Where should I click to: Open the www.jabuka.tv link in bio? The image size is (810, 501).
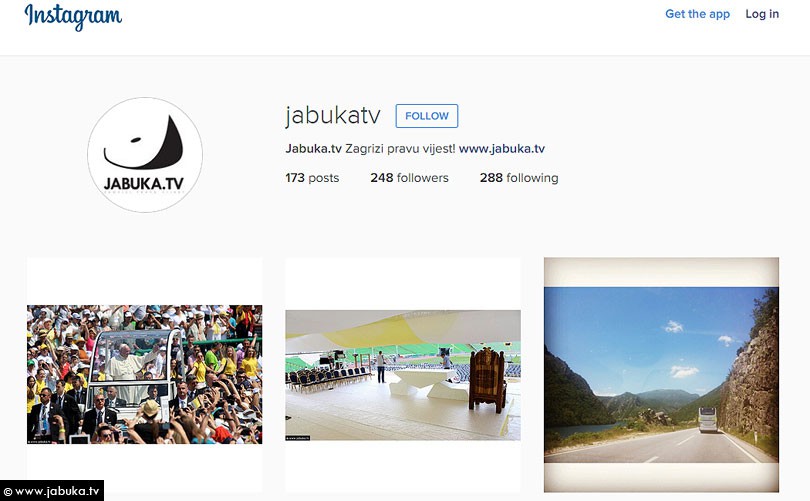[502, 149]
